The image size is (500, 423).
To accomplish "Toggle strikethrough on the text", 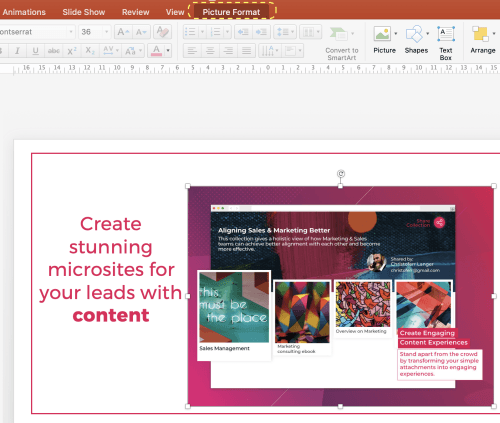I will (x=53, y=51).
